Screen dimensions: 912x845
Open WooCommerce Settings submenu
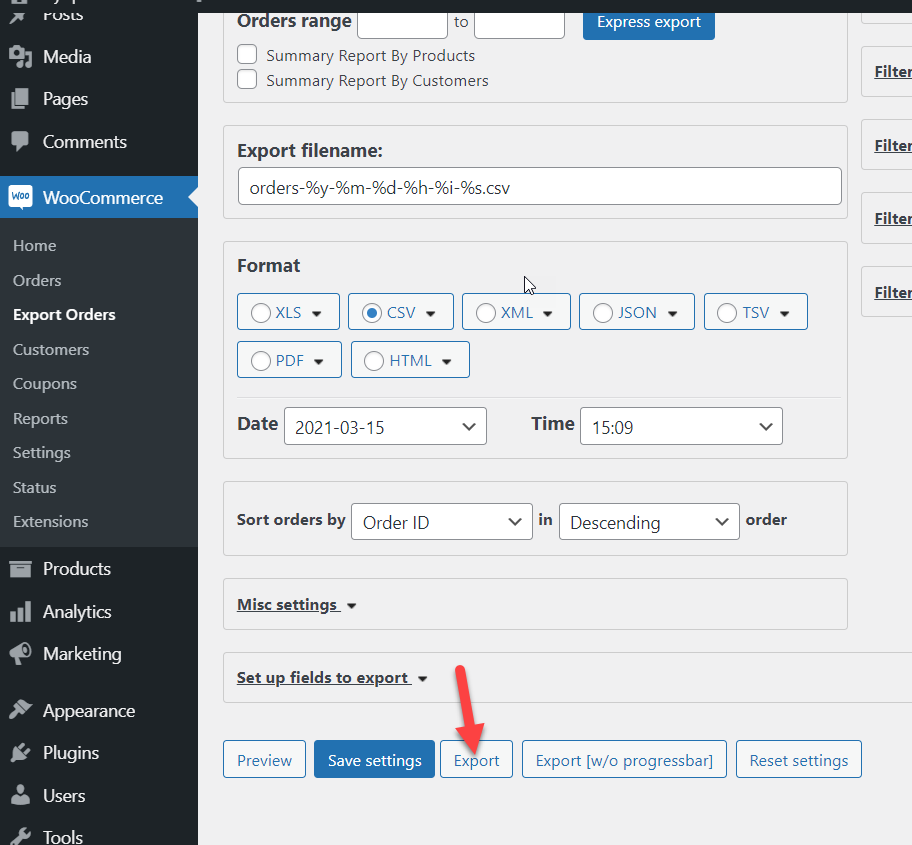[42, 452]
